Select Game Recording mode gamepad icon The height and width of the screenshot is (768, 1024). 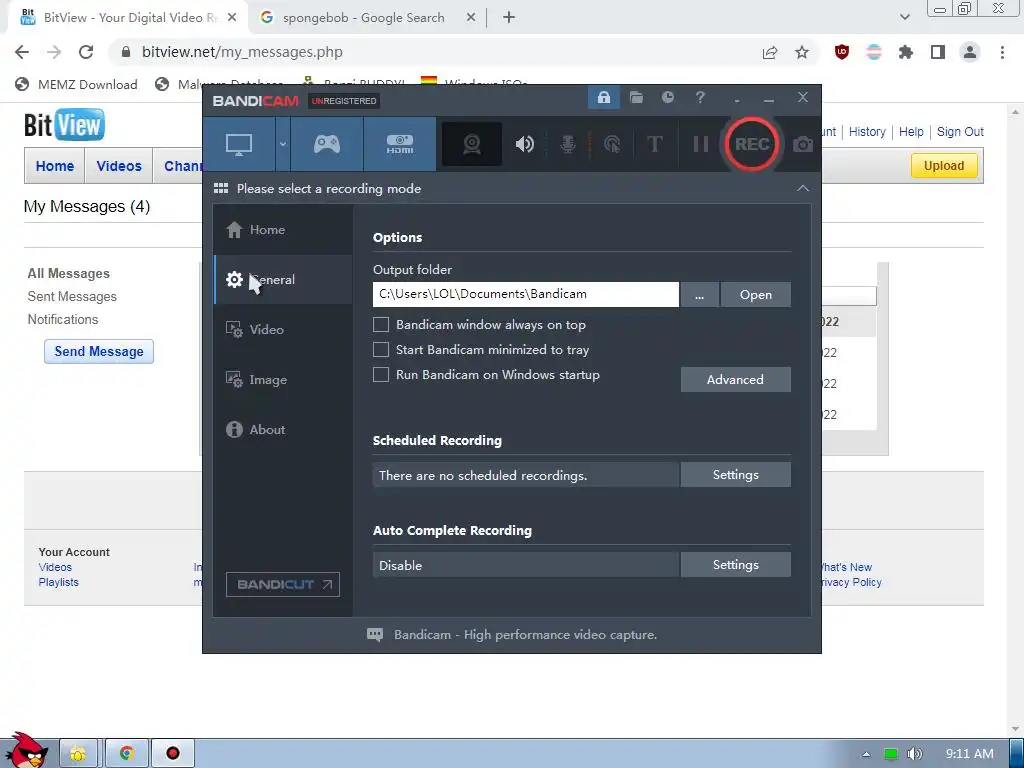point(327,144)
